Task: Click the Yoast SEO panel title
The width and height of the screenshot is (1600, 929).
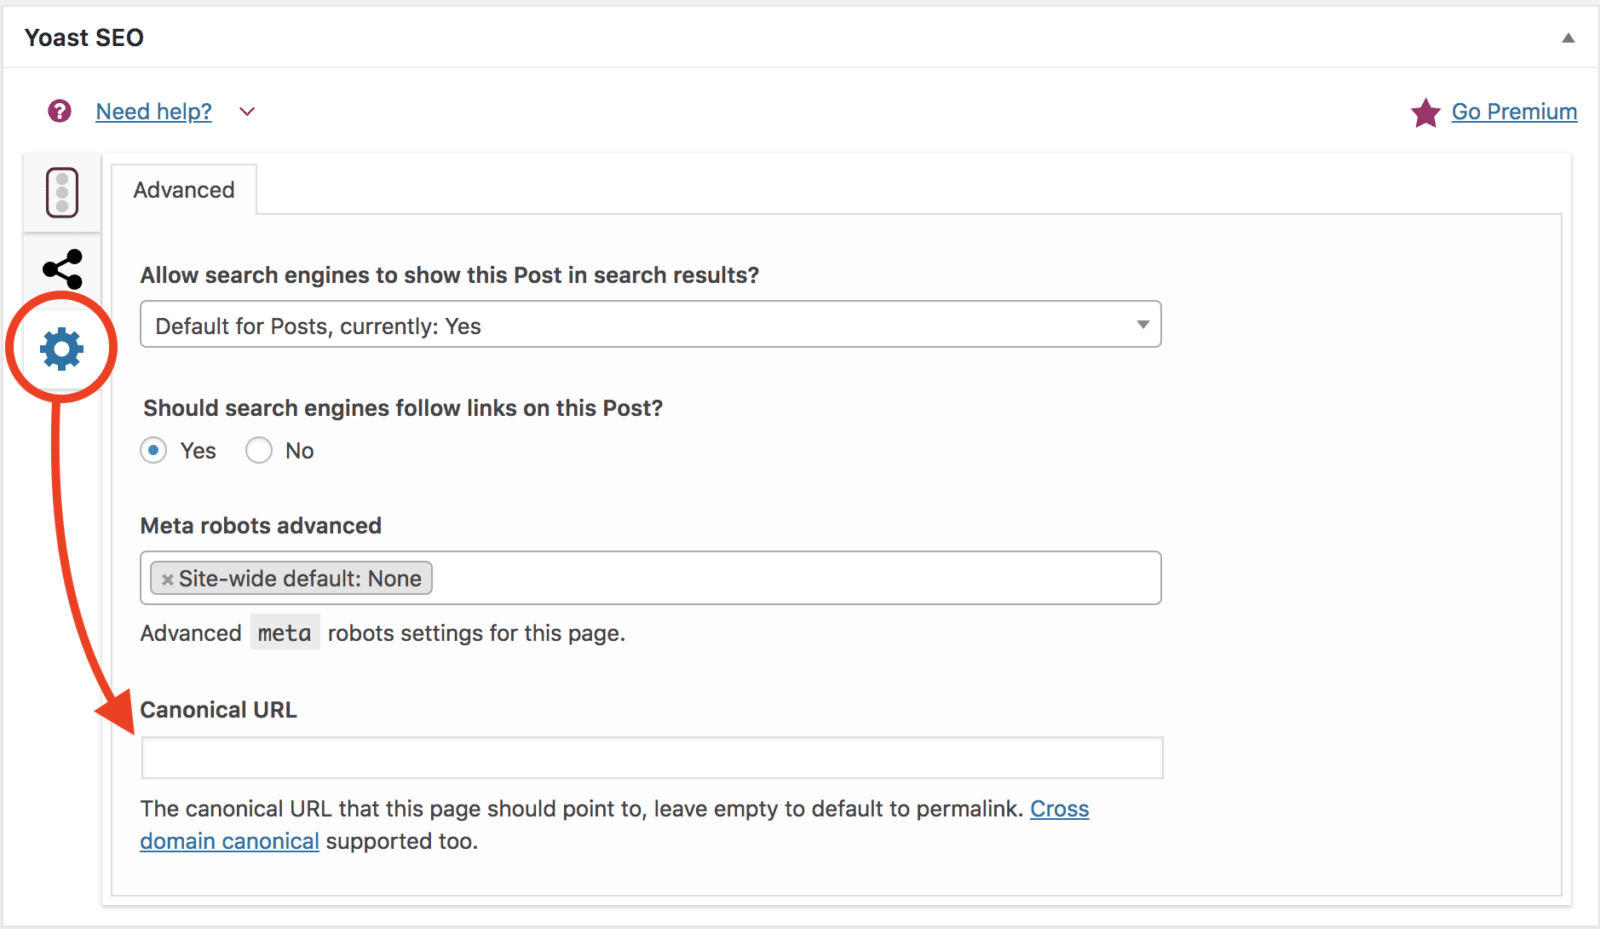Action: 84,38
